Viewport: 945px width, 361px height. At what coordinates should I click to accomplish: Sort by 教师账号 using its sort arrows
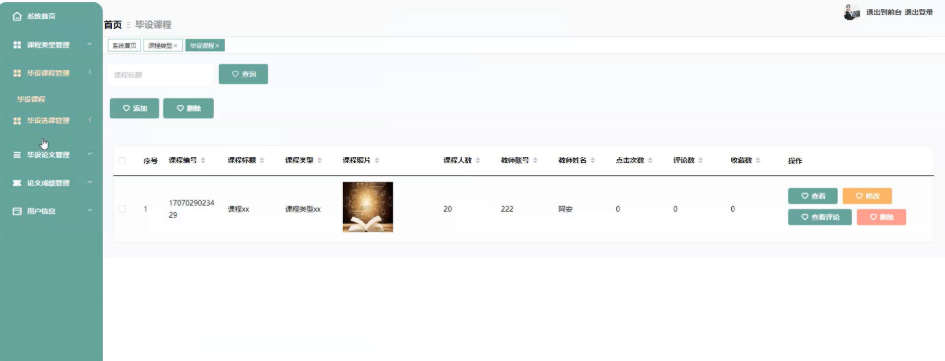pos(536,160)
